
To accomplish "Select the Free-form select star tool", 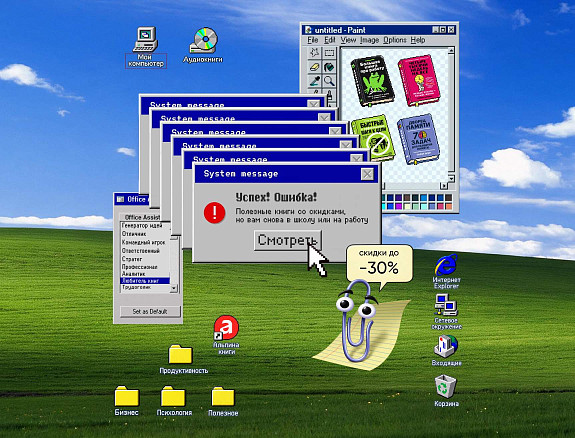I will point(314,53).
